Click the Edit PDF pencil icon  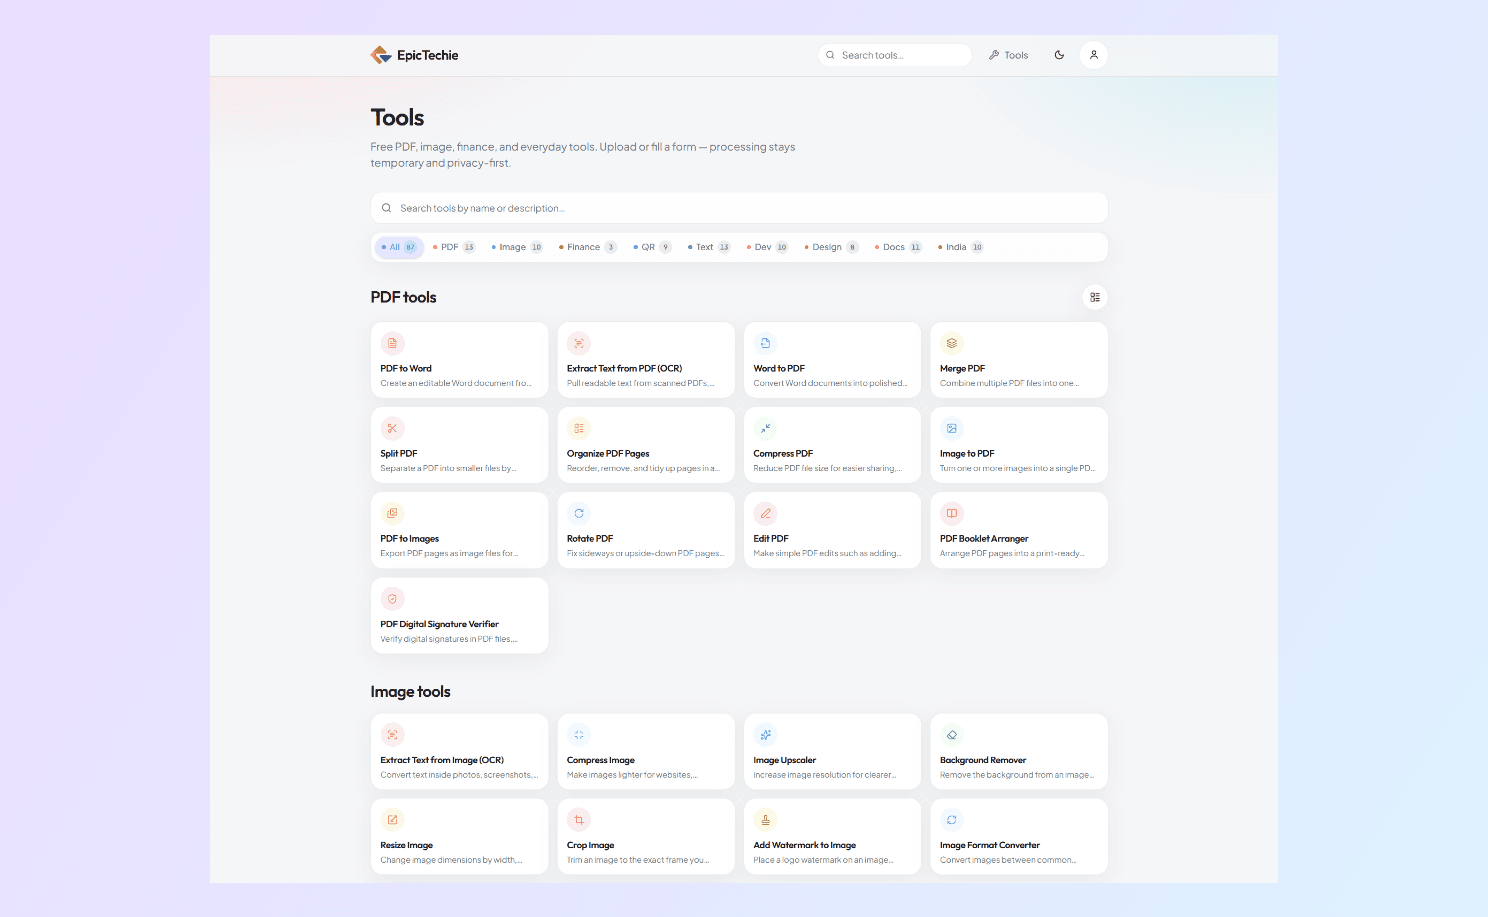tap(765, 513)
